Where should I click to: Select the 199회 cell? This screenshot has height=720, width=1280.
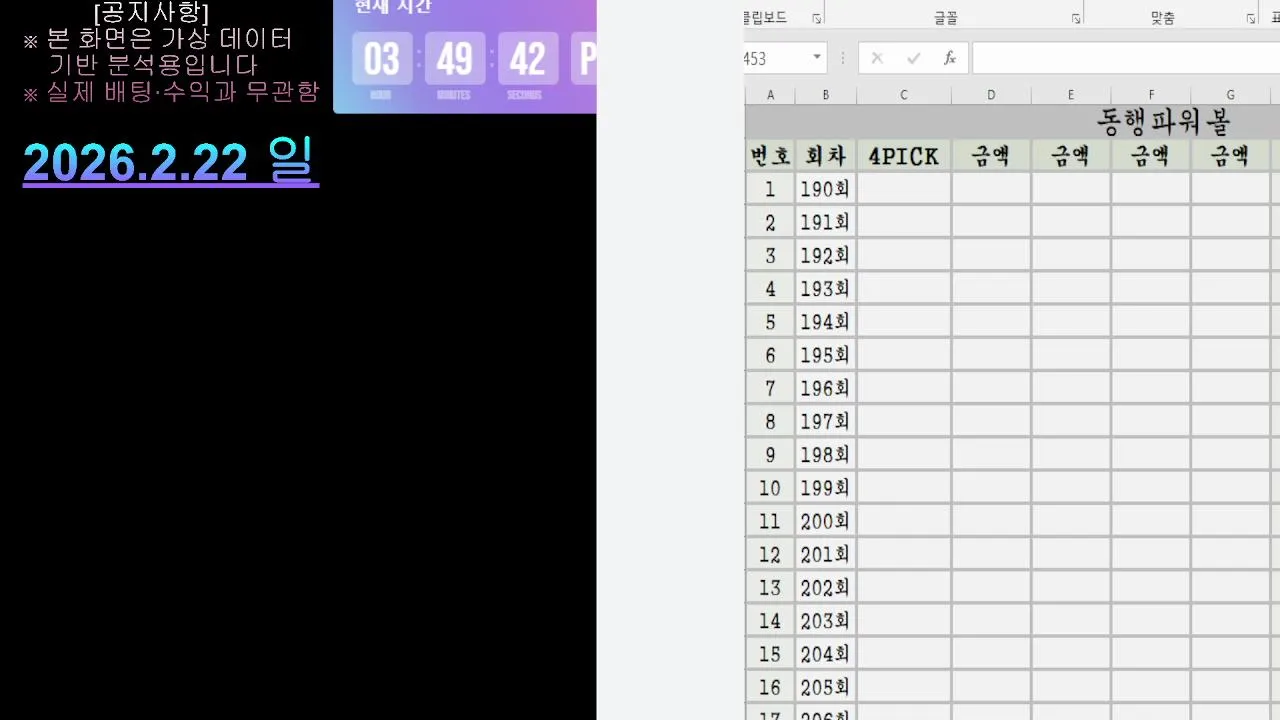[x=826, y=488]
